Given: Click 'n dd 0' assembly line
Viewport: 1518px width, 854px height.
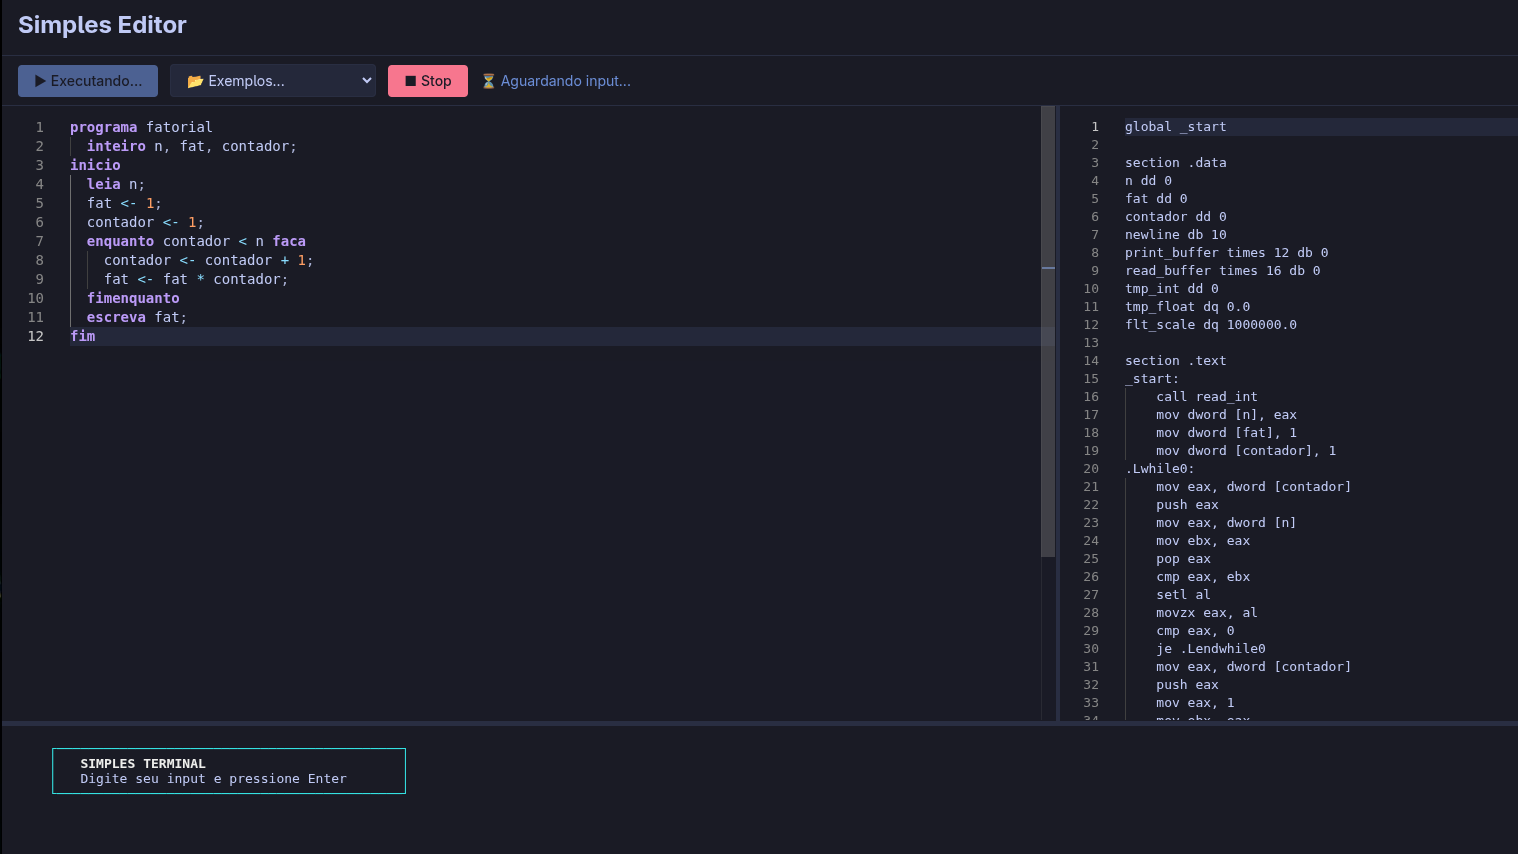Looking at the screenshot, I should tap(1148, 181).
